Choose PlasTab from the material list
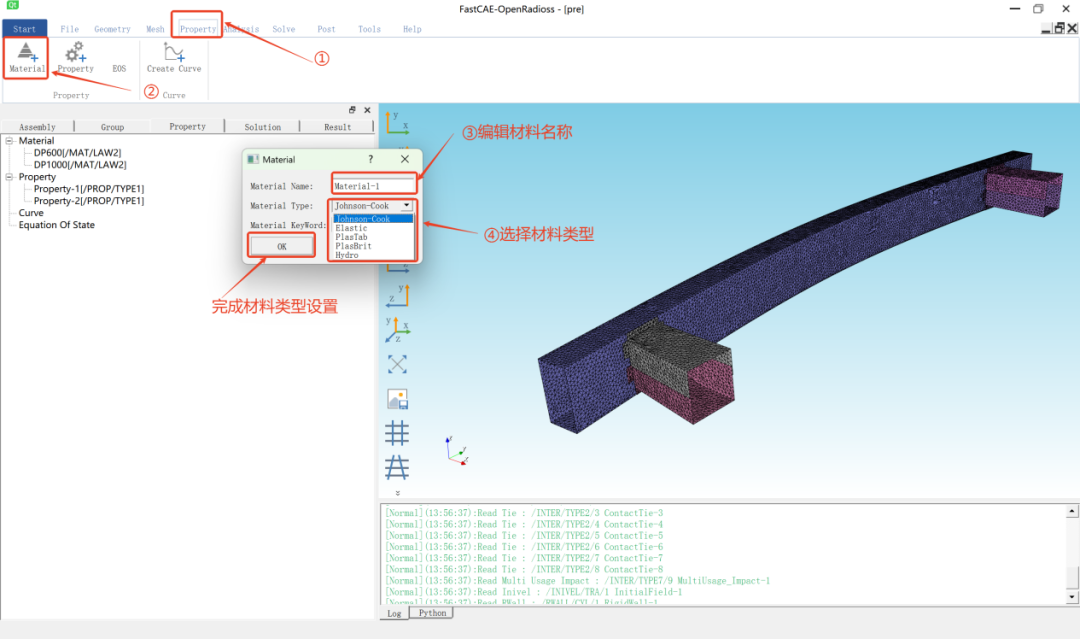 373,237
